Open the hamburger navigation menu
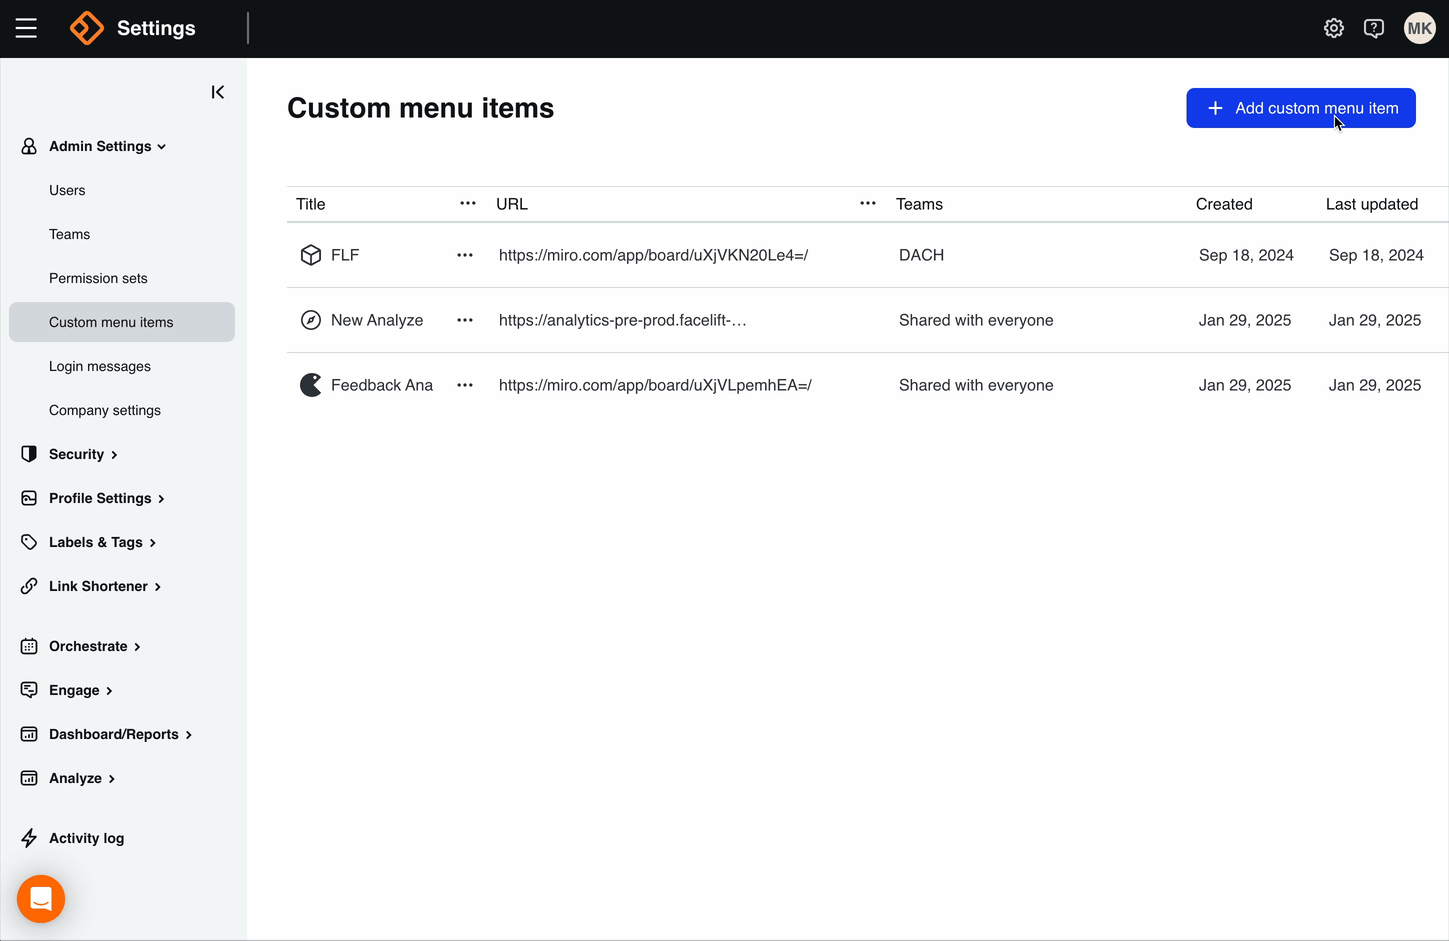Viewport: 1449px width, 941px height. (26, 28)
